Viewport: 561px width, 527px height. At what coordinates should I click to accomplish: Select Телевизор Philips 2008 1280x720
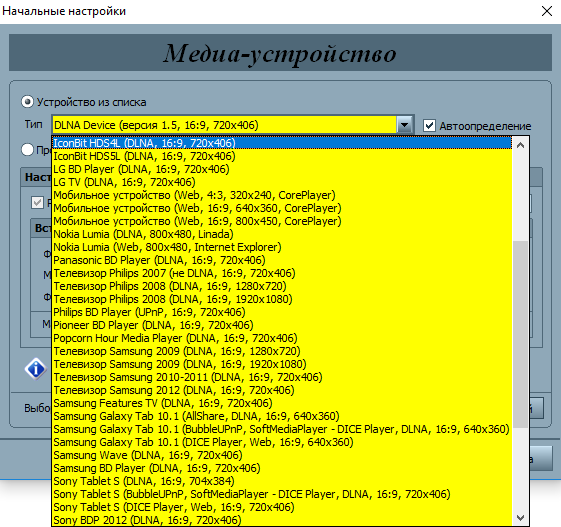(x=282, y=286)
